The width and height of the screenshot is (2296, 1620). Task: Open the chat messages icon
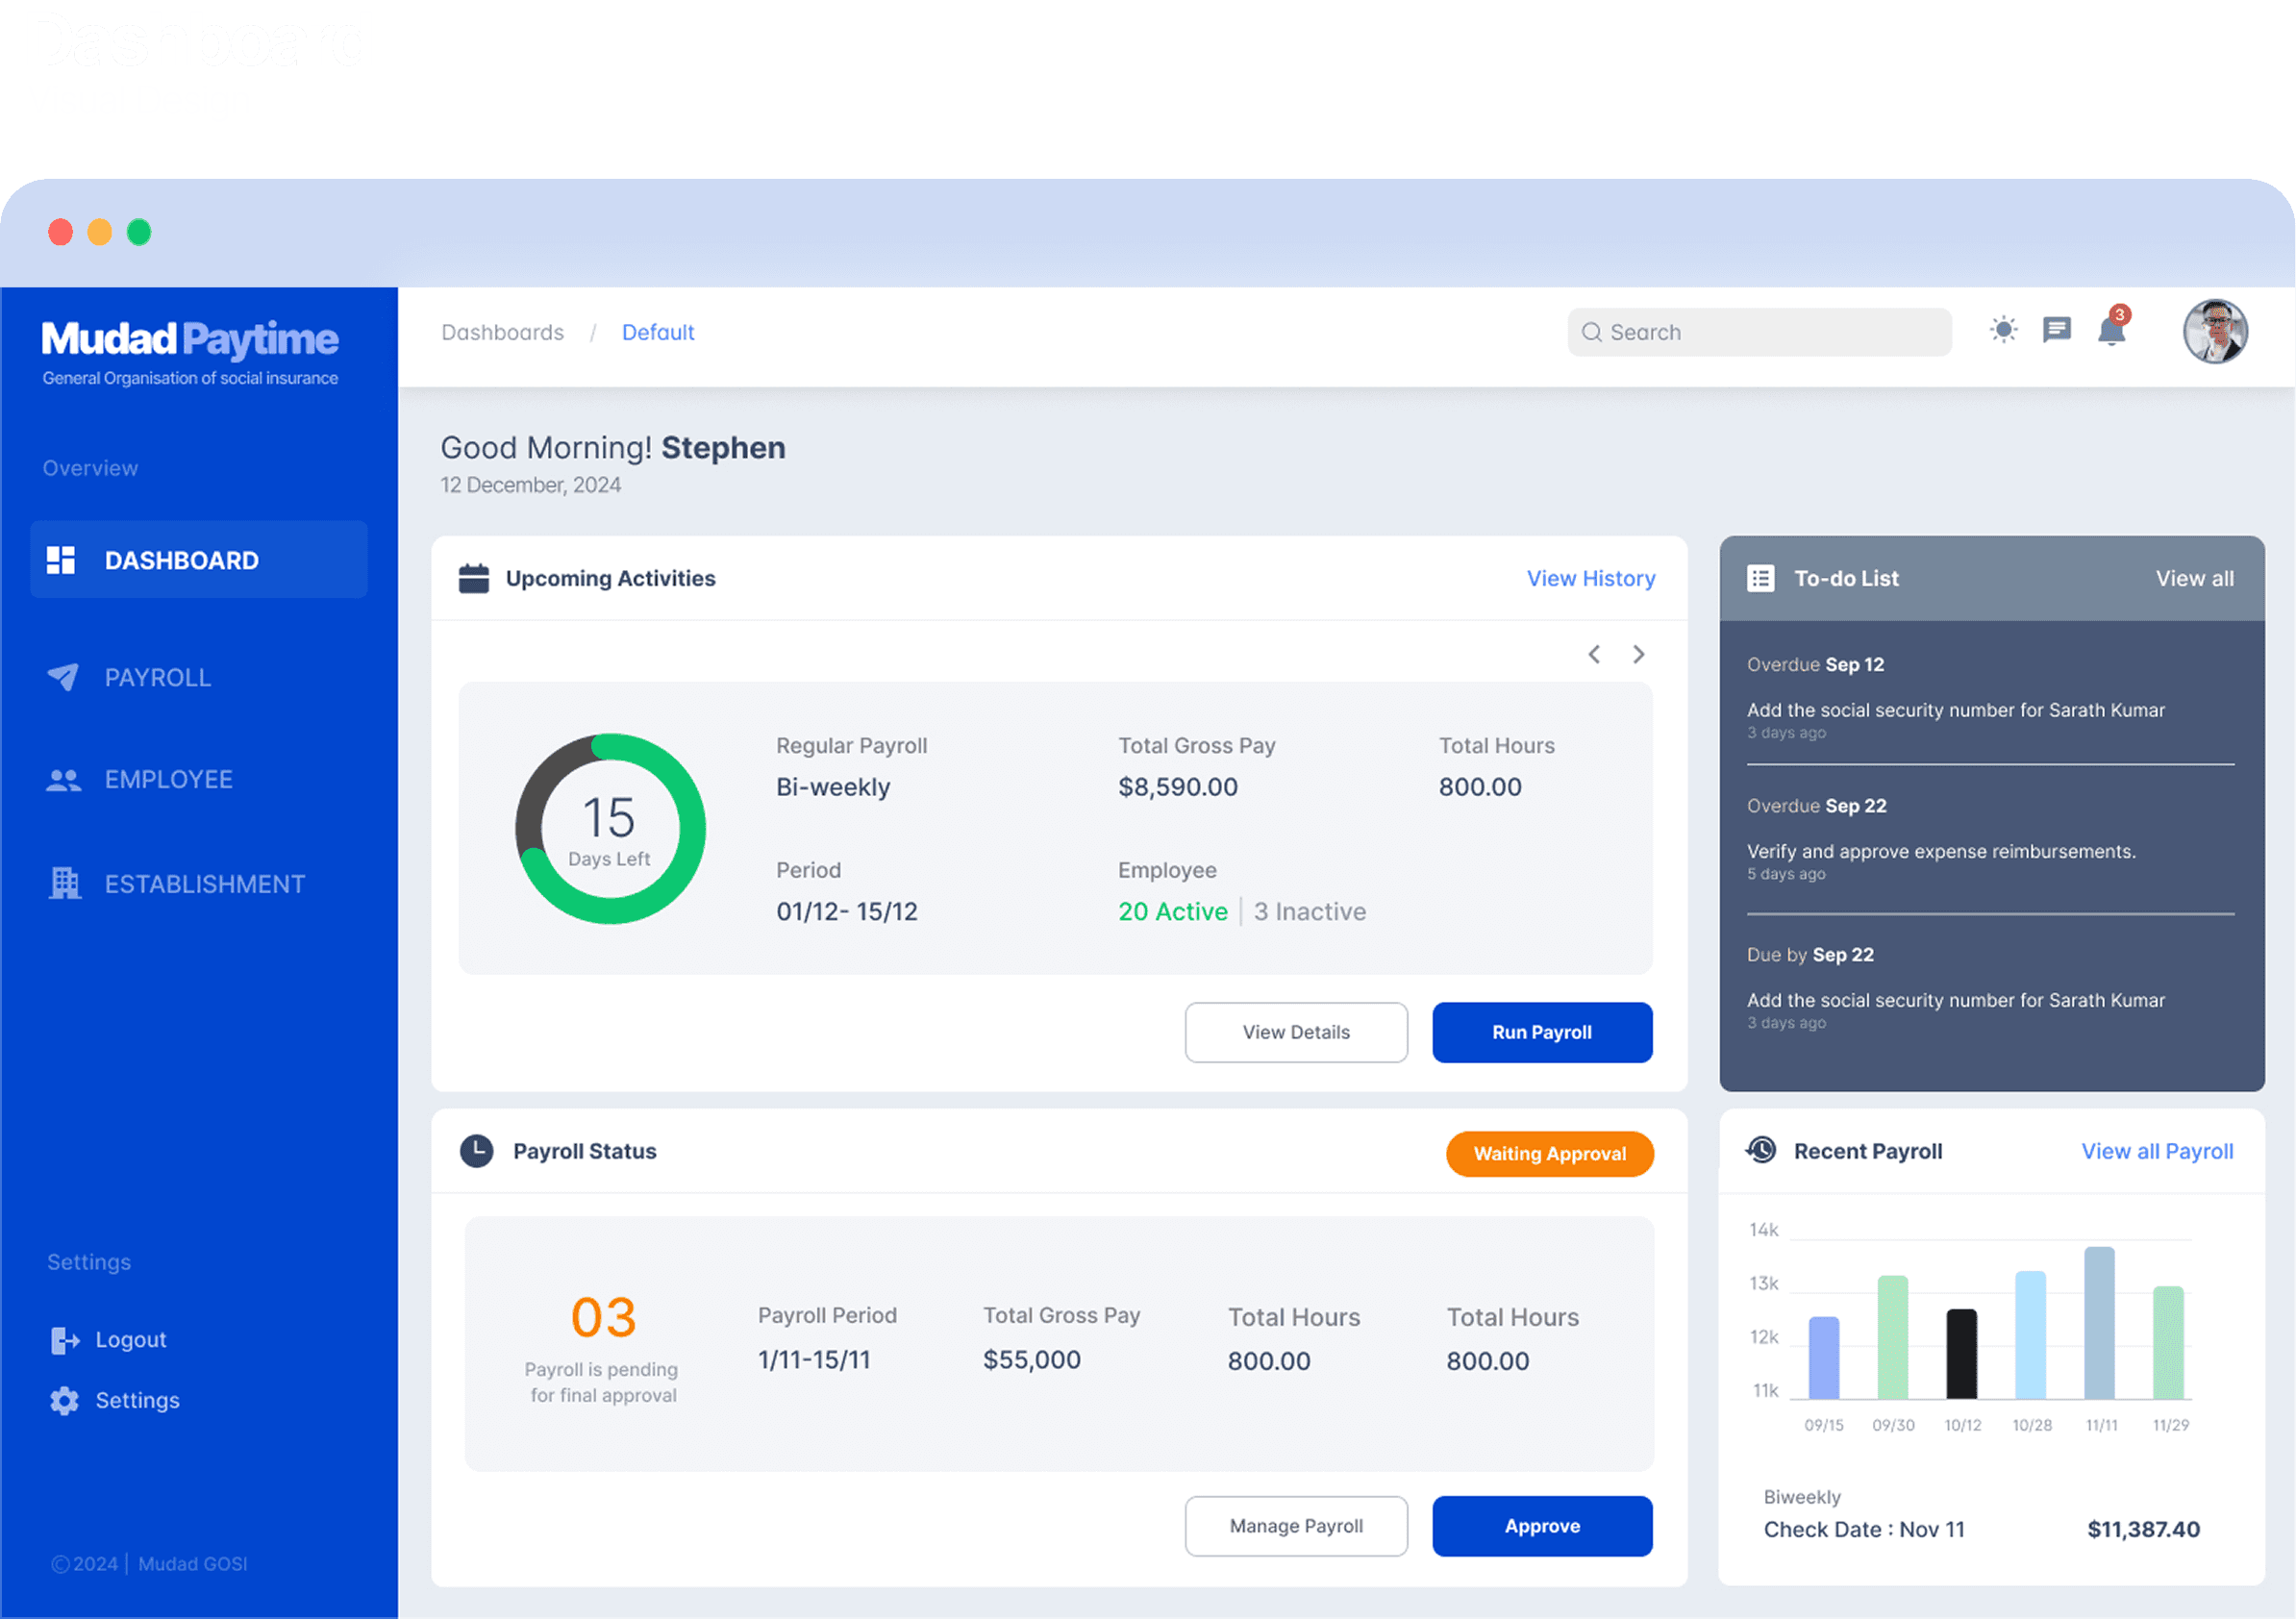click(2056, 330)
